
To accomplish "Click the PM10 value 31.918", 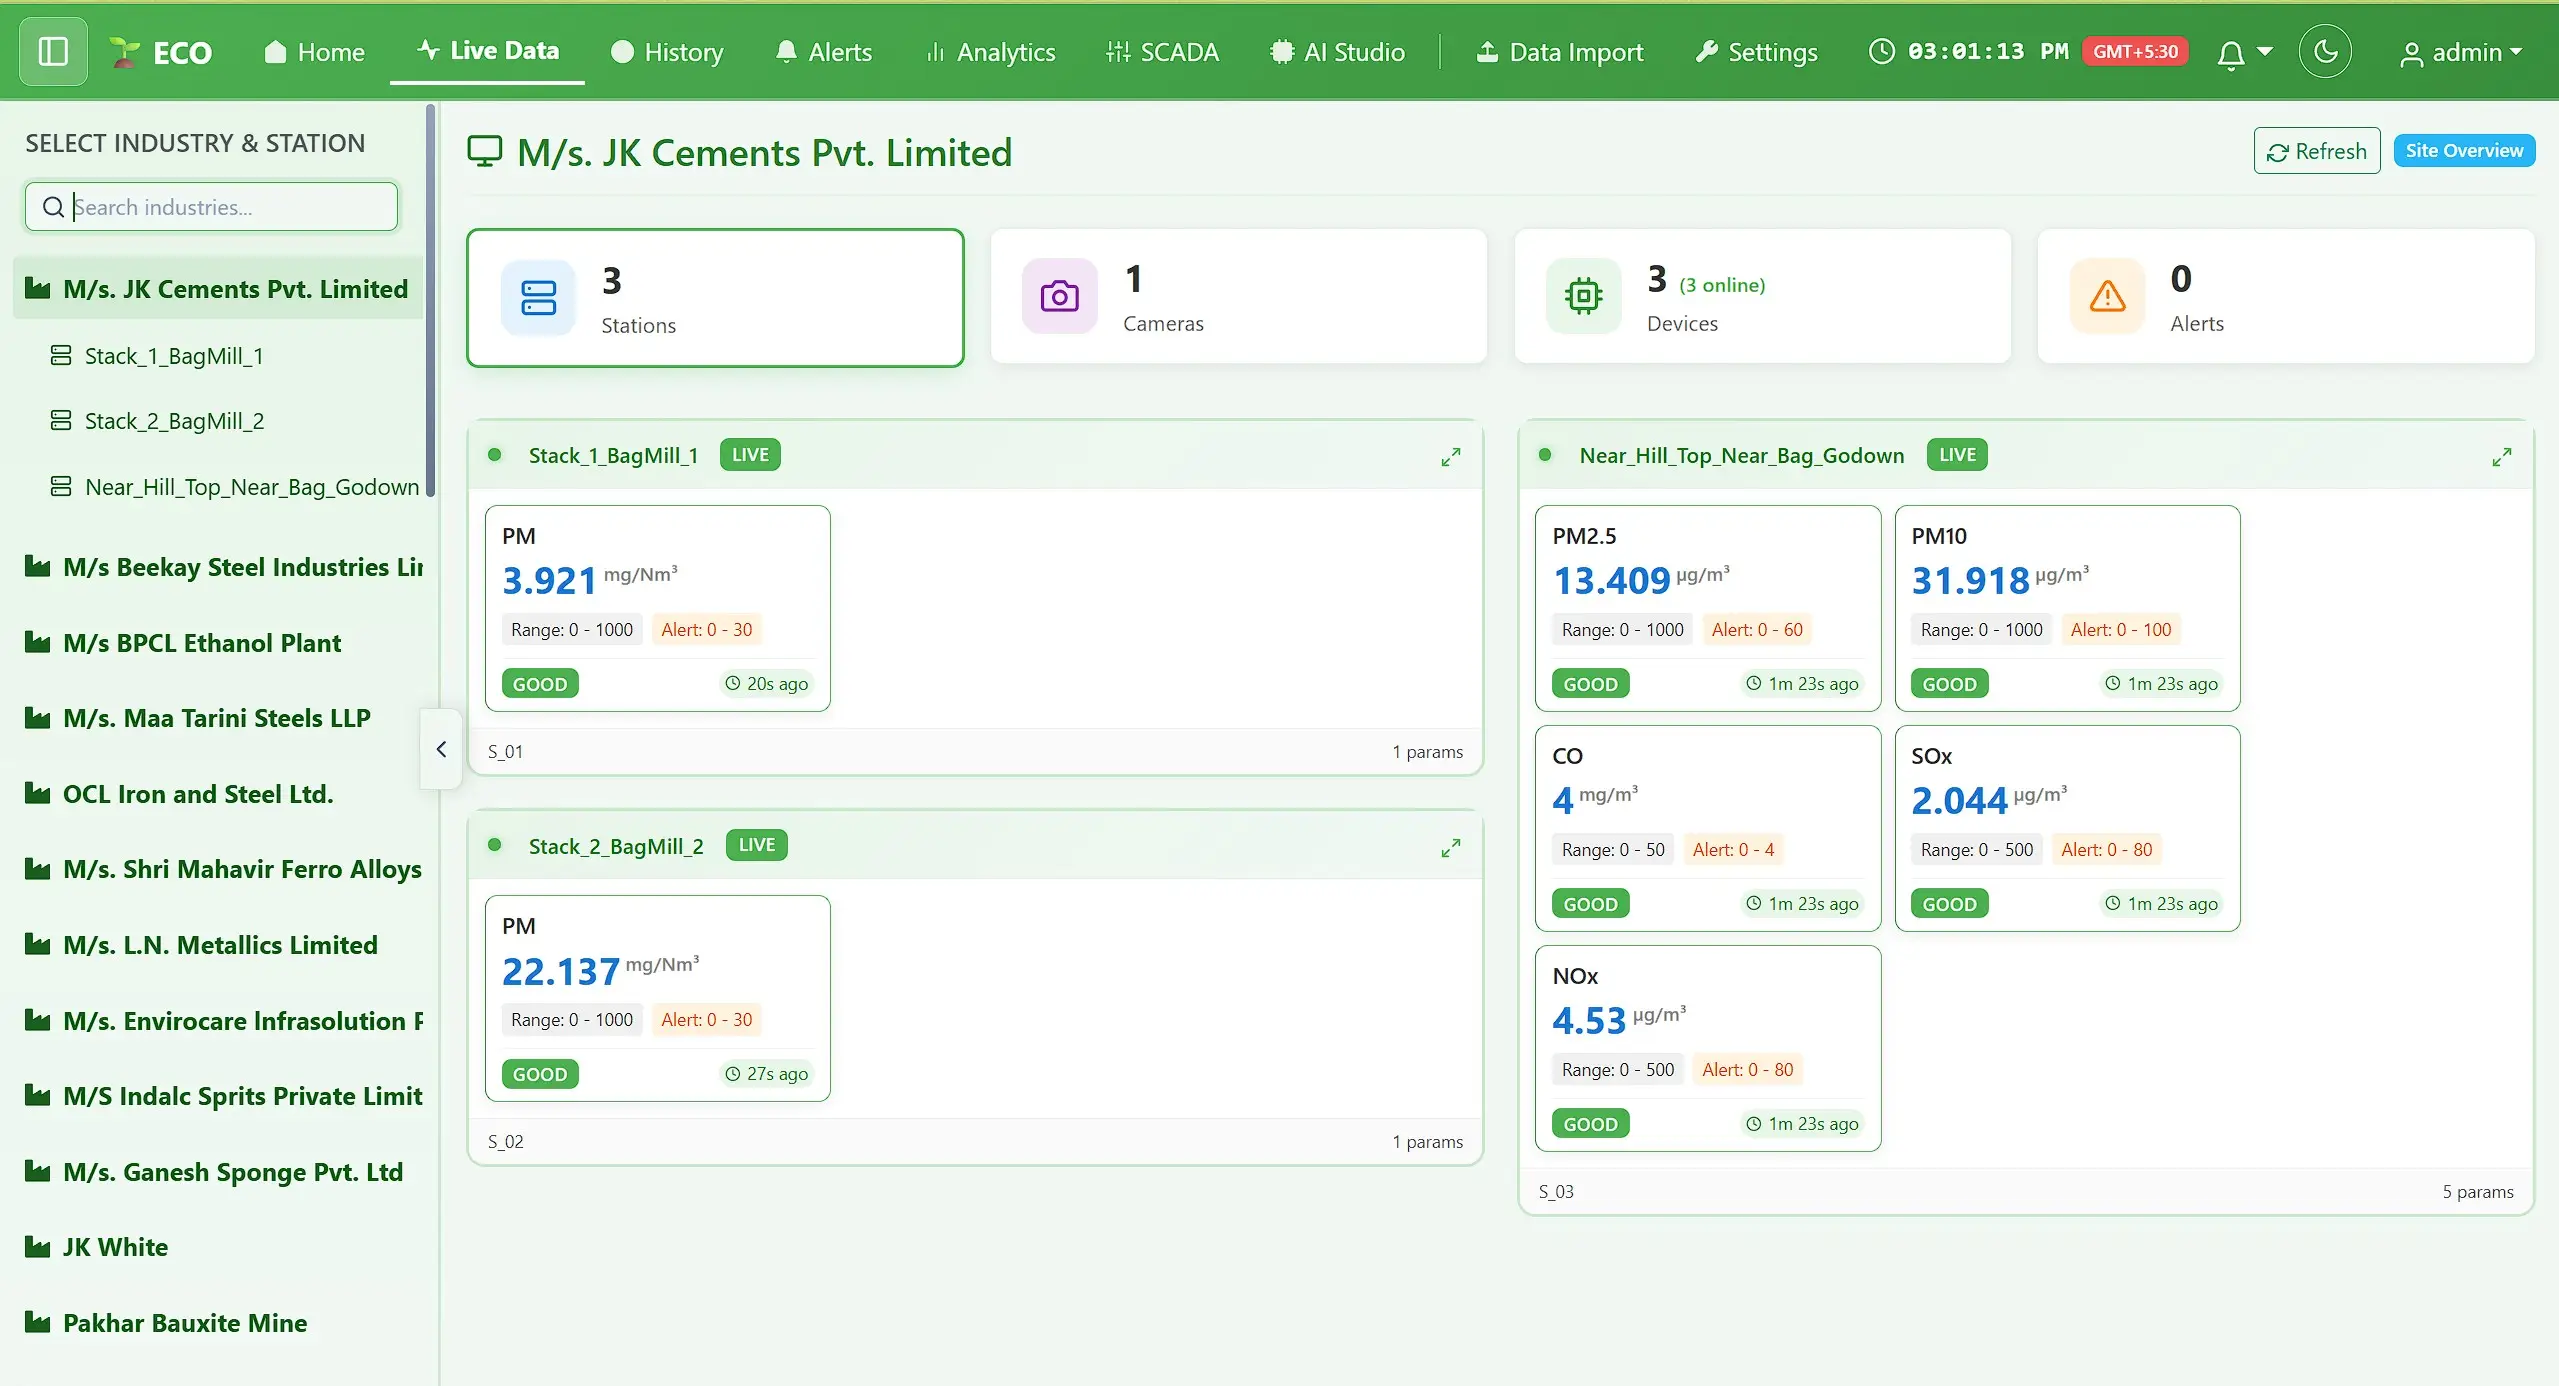I will [1970, 580].
